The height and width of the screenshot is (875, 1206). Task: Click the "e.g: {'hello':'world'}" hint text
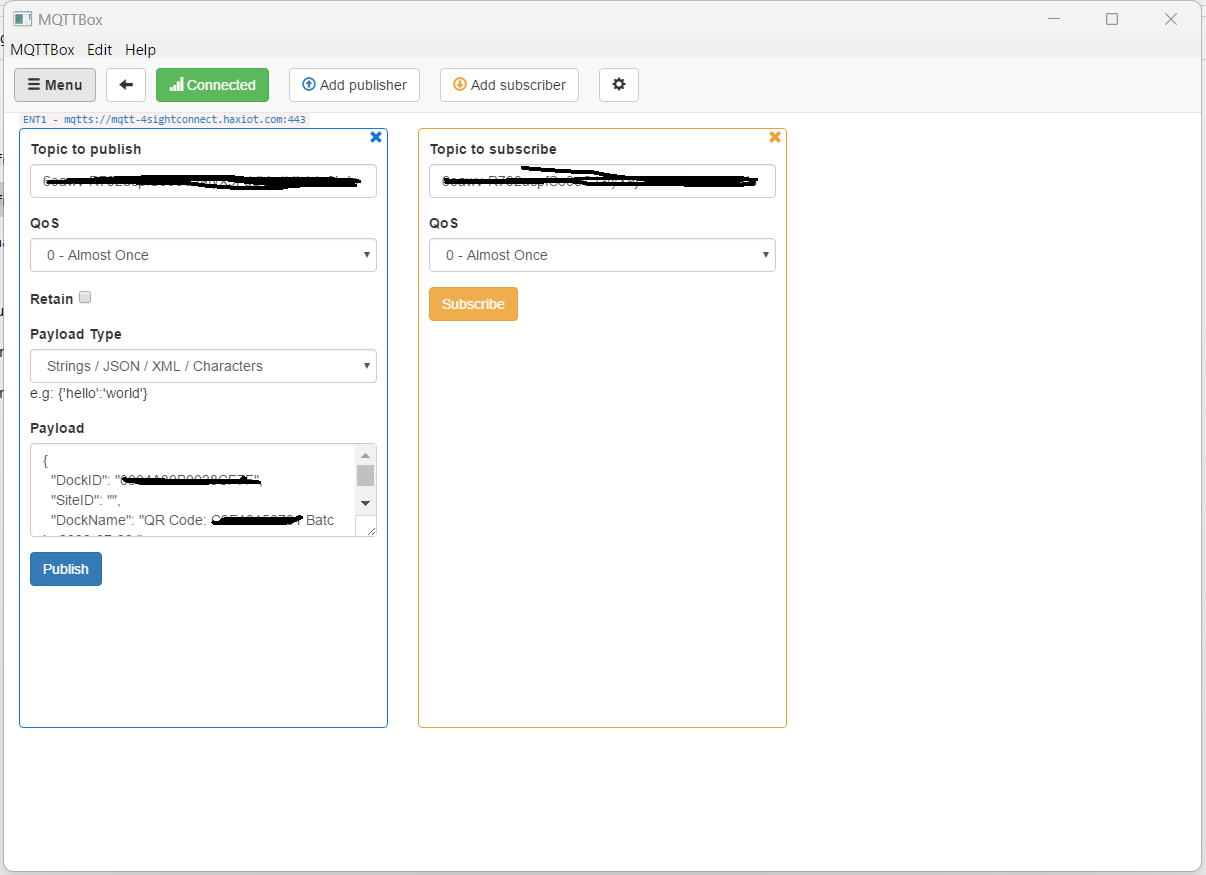pos(89,393)
